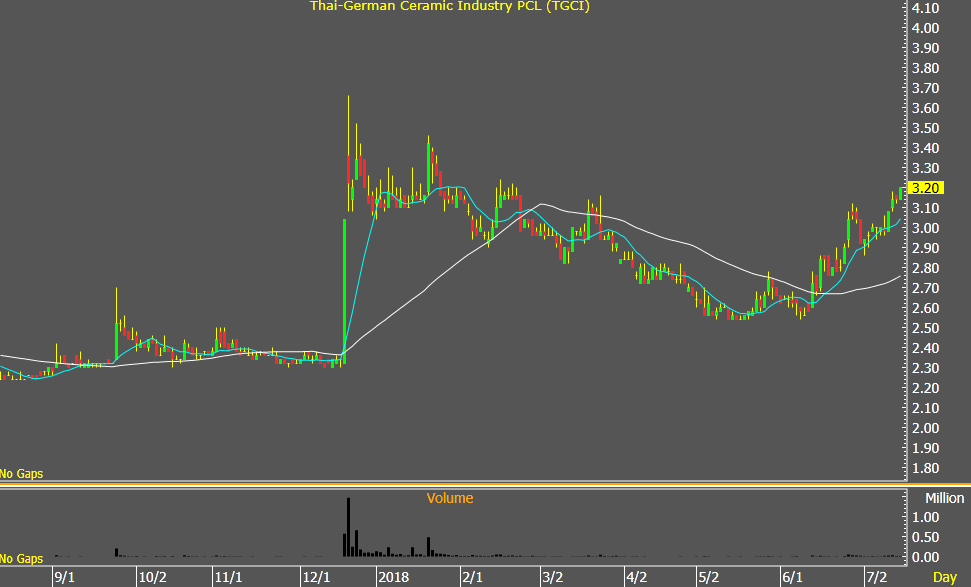Click the tallest black volume bar in December
The image size is (971, 587).
coord(349,528)
